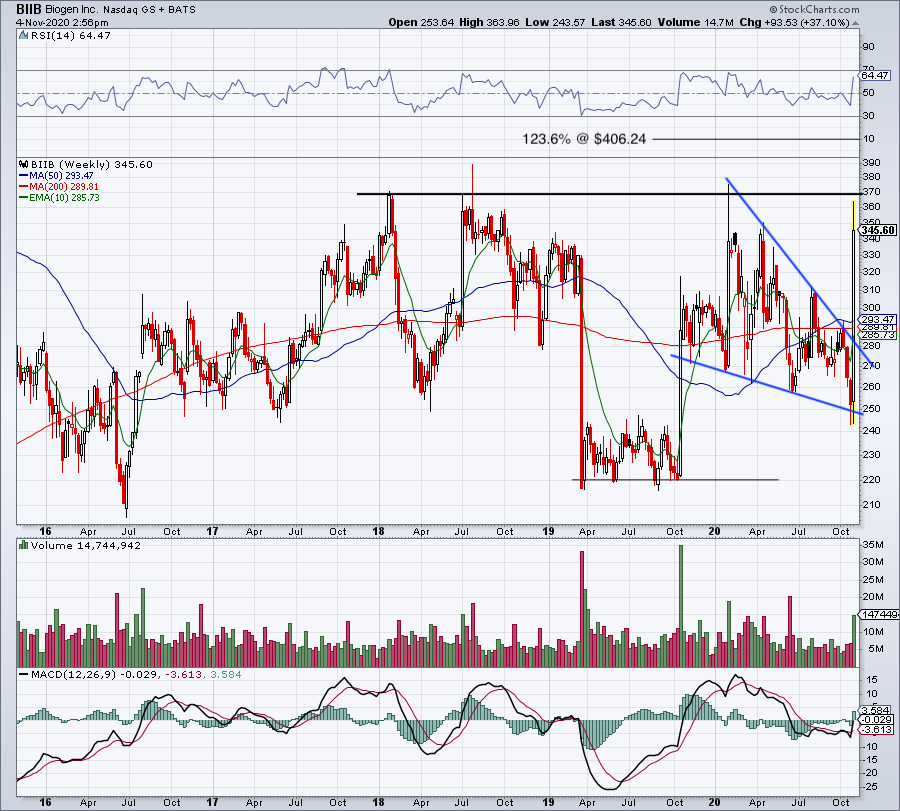Image resolution: width=900 pixels, height=811 pixels.
Task: Click the up arrow after Chg percentage
Action: coord(855,23)
